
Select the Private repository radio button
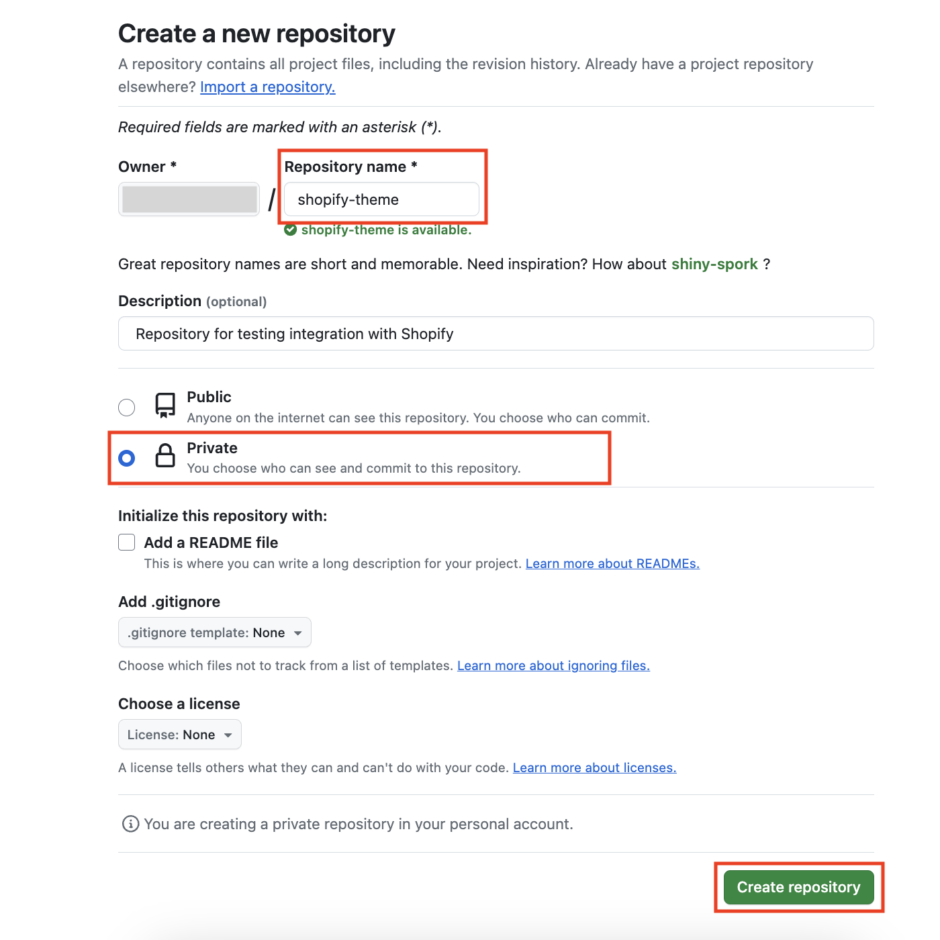tap(127, 457)
